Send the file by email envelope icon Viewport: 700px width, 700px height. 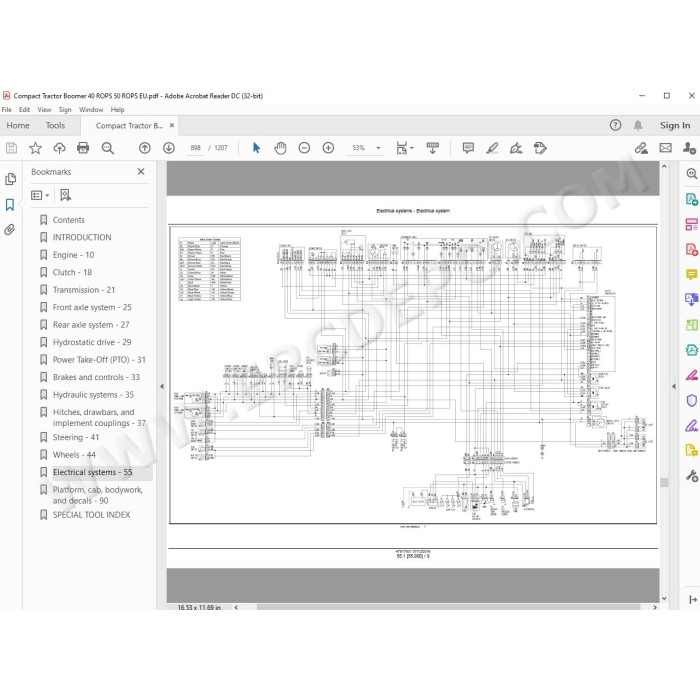click(x=666, y=148)
